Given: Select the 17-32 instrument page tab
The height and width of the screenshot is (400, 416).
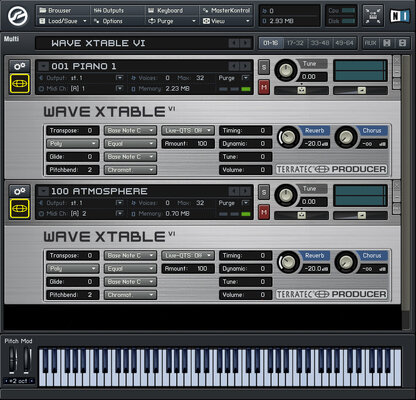Looking at the screenshot, I should pos(295,43).
